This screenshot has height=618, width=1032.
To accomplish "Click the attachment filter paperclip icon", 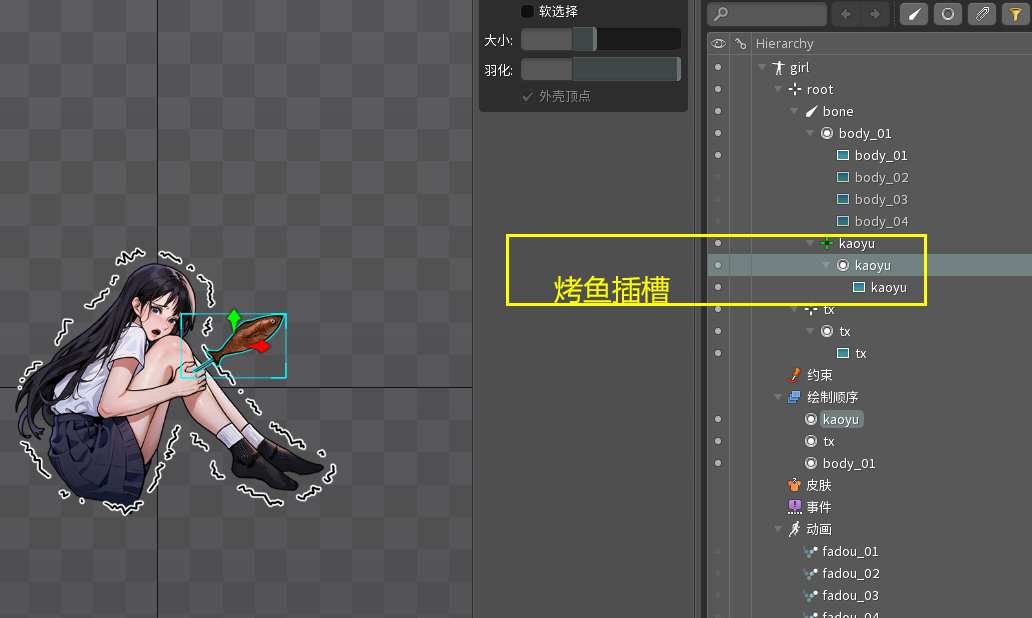I will click(x=982, y=14).
